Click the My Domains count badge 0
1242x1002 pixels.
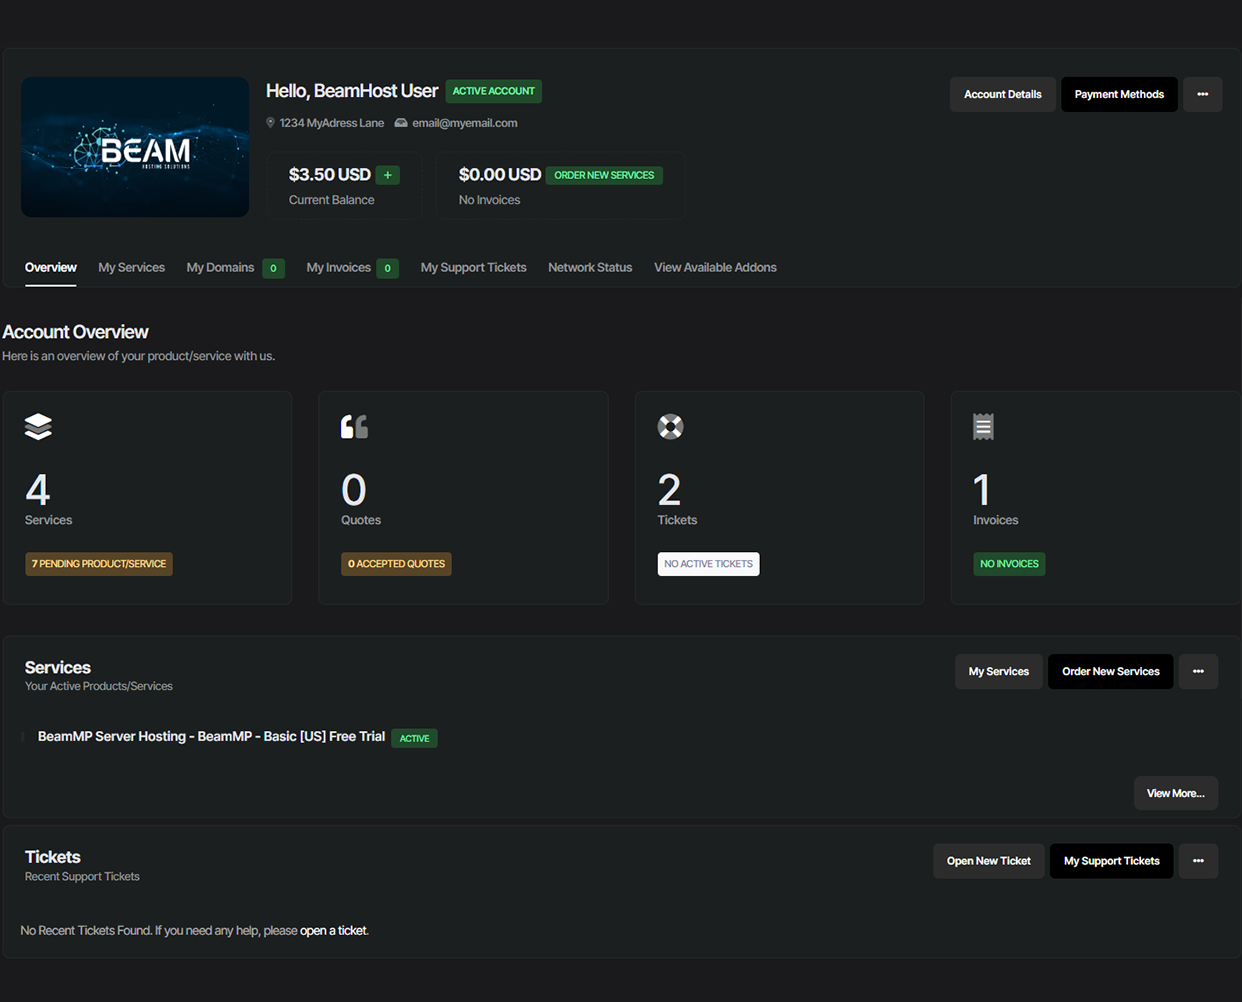pos(273,268)
